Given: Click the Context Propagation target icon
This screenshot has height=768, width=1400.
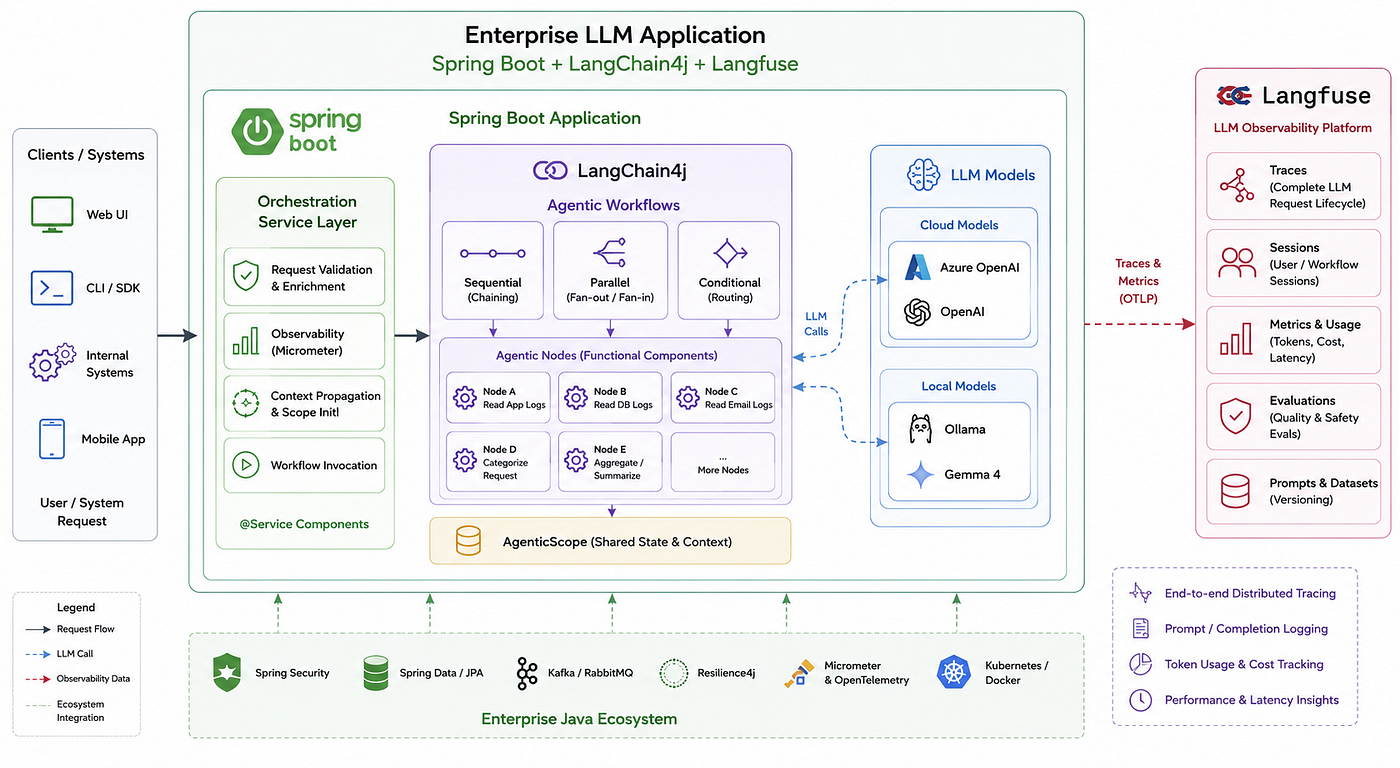Looking at the screenshot, I should tap(245, 403).
